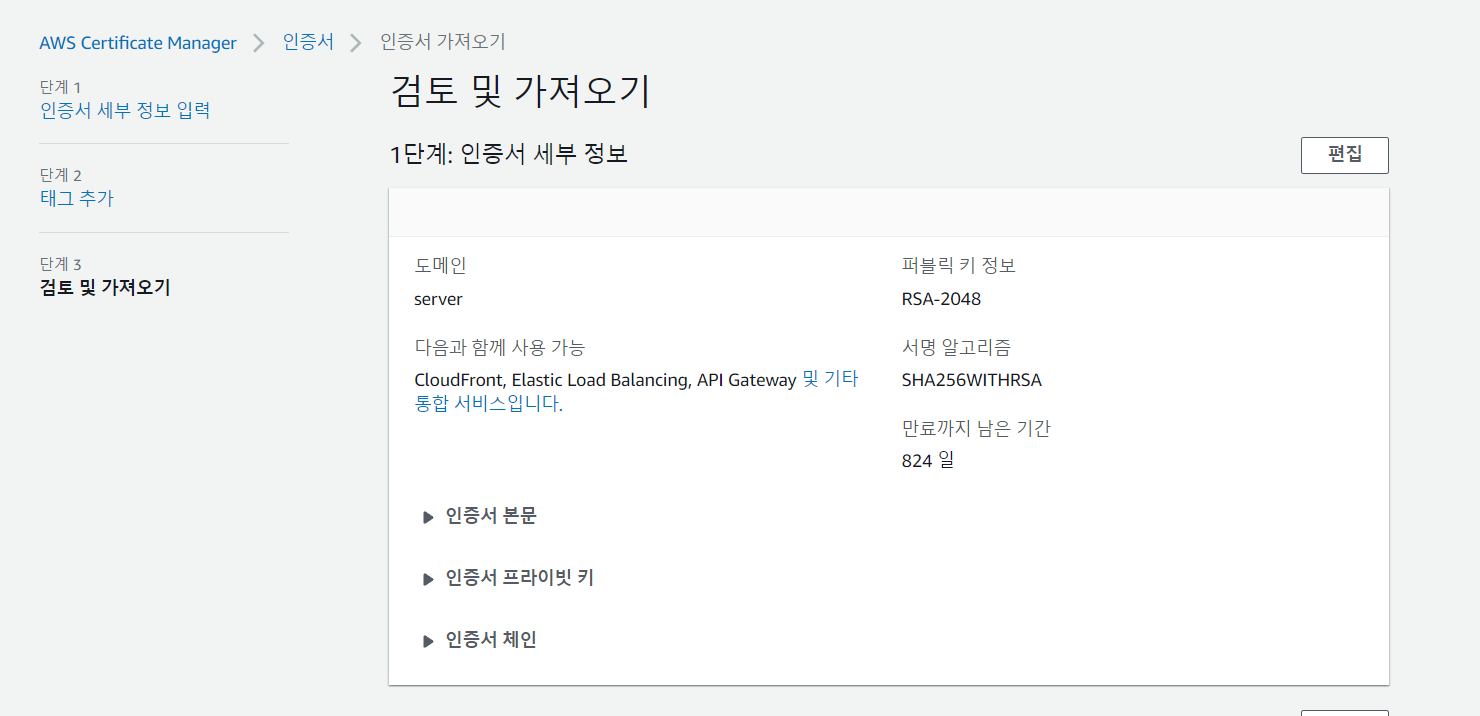
Task: Click the 퍼블릭 키 정보 label
Action: pyautogui.click(x=959, y=266)
